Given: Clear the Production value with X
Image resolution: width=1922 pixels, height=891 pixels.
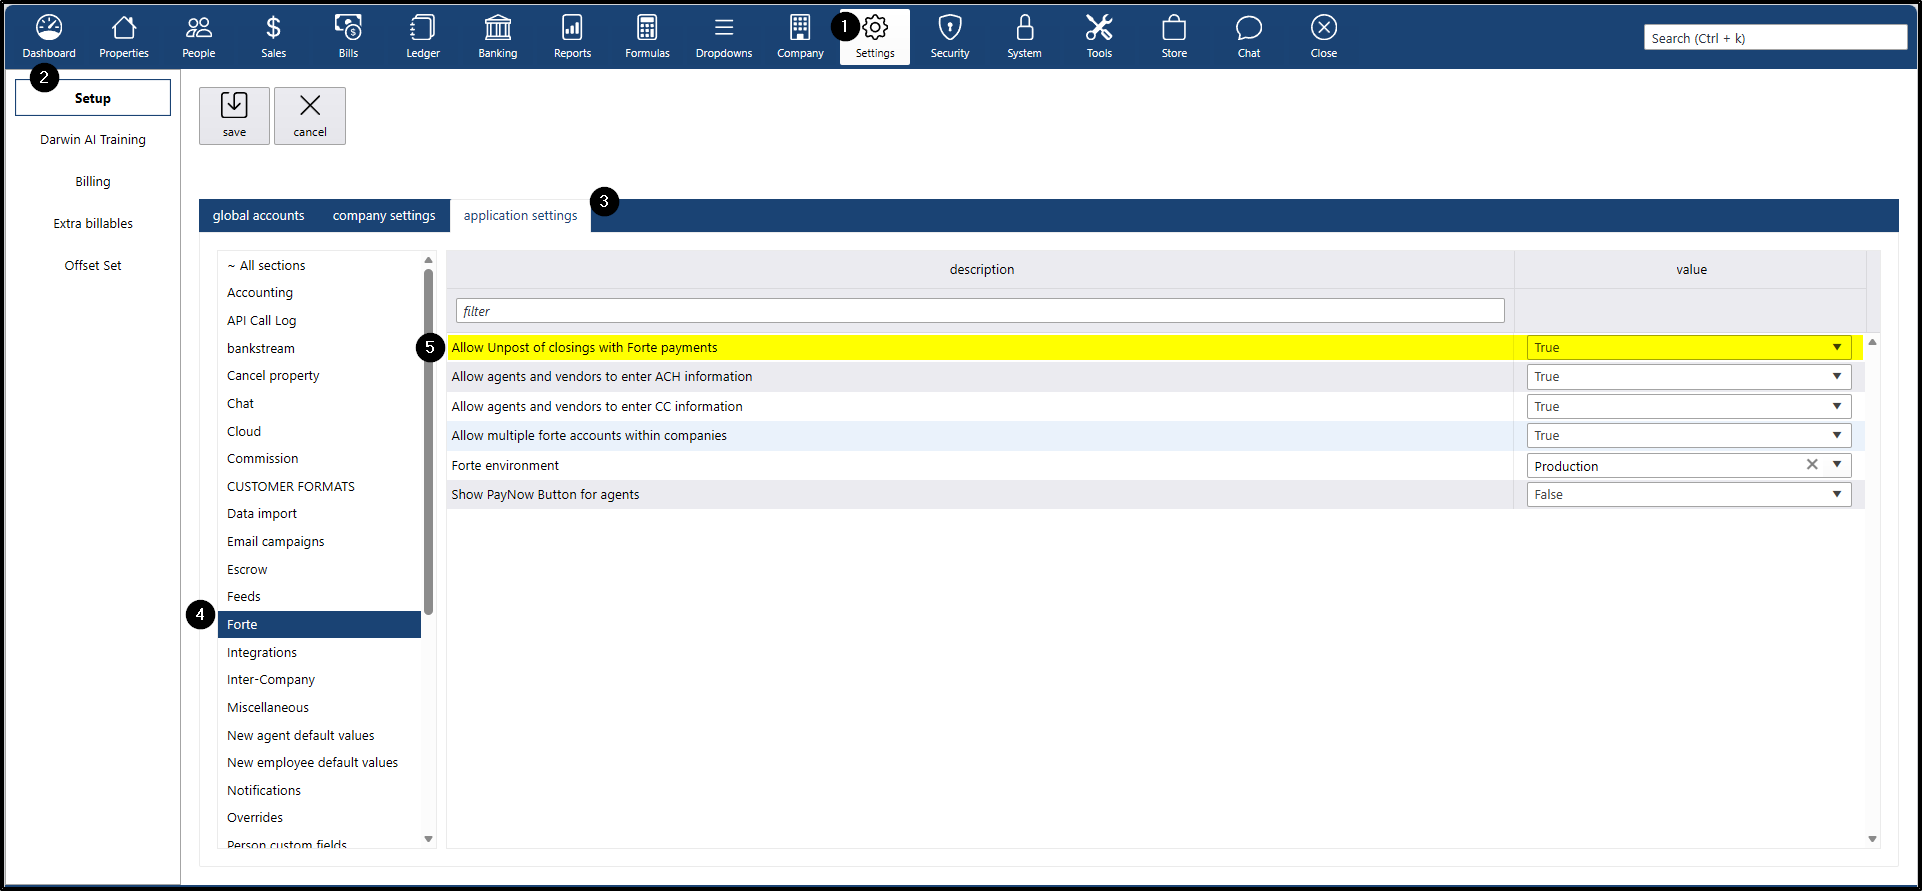Looking at the screenshot, I should [1812, 465].
